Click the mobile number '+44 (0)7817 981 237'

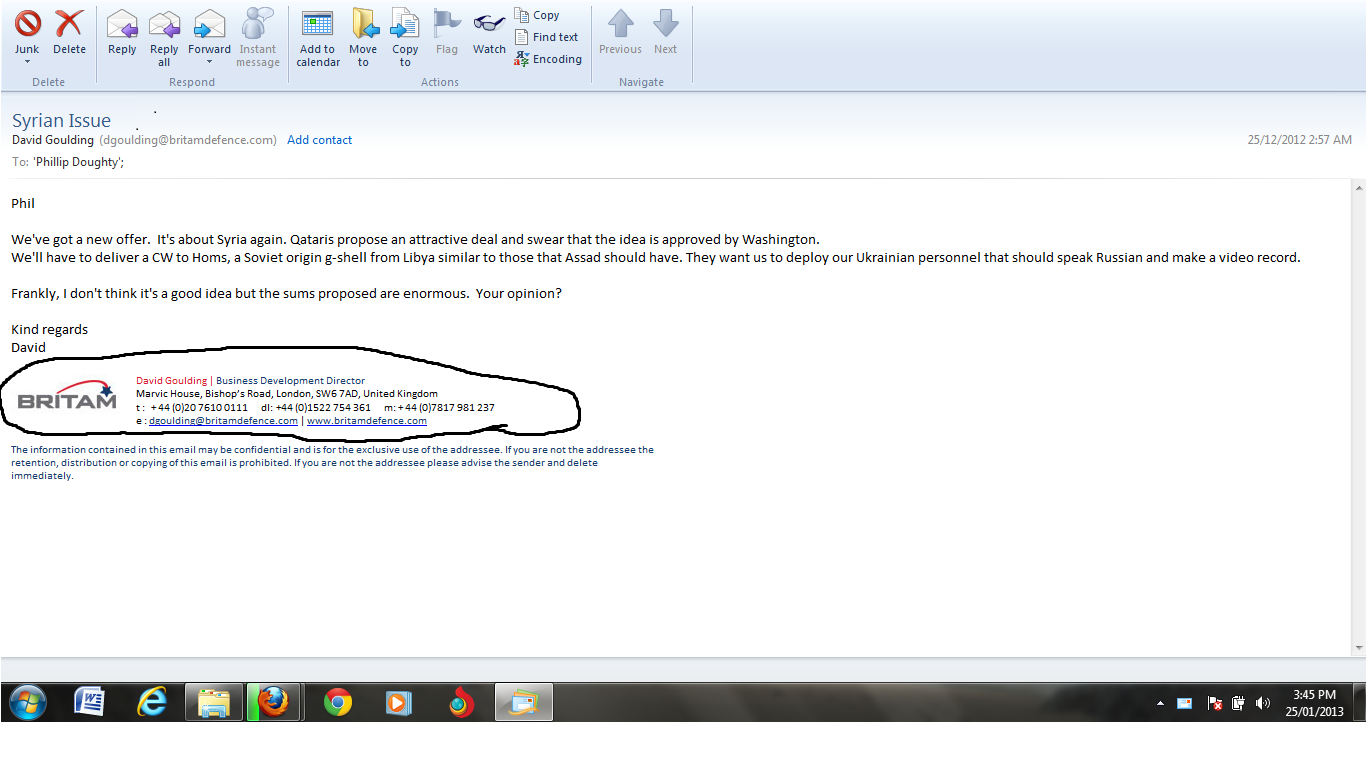(446, 408)
